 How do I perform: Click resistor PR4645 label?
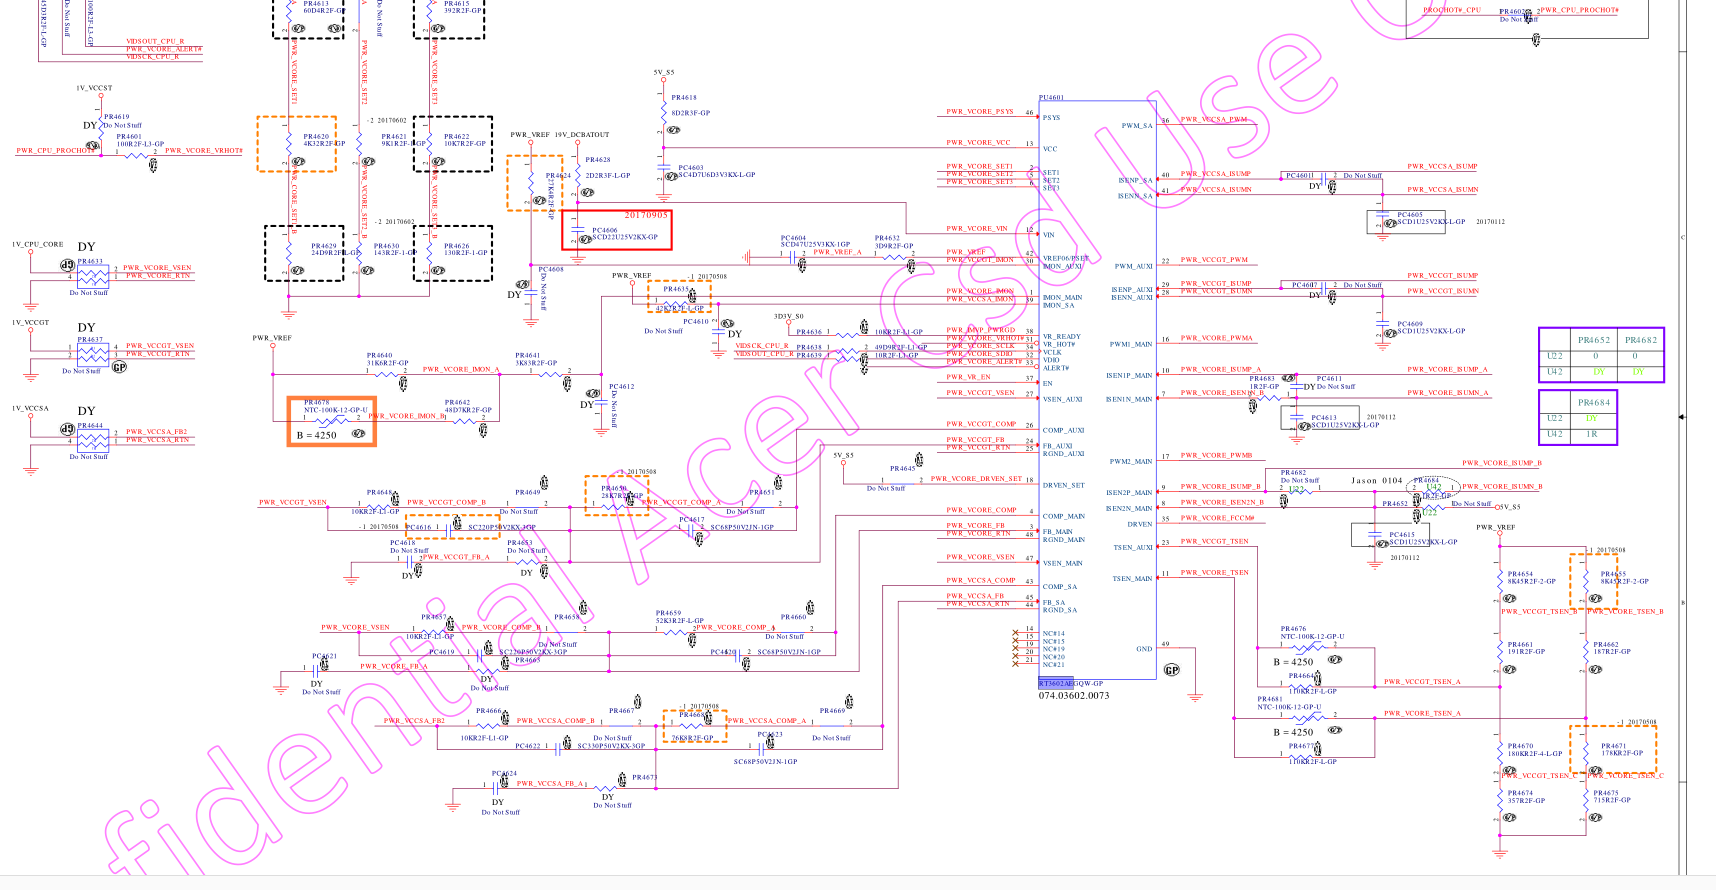tap(902, 468)
